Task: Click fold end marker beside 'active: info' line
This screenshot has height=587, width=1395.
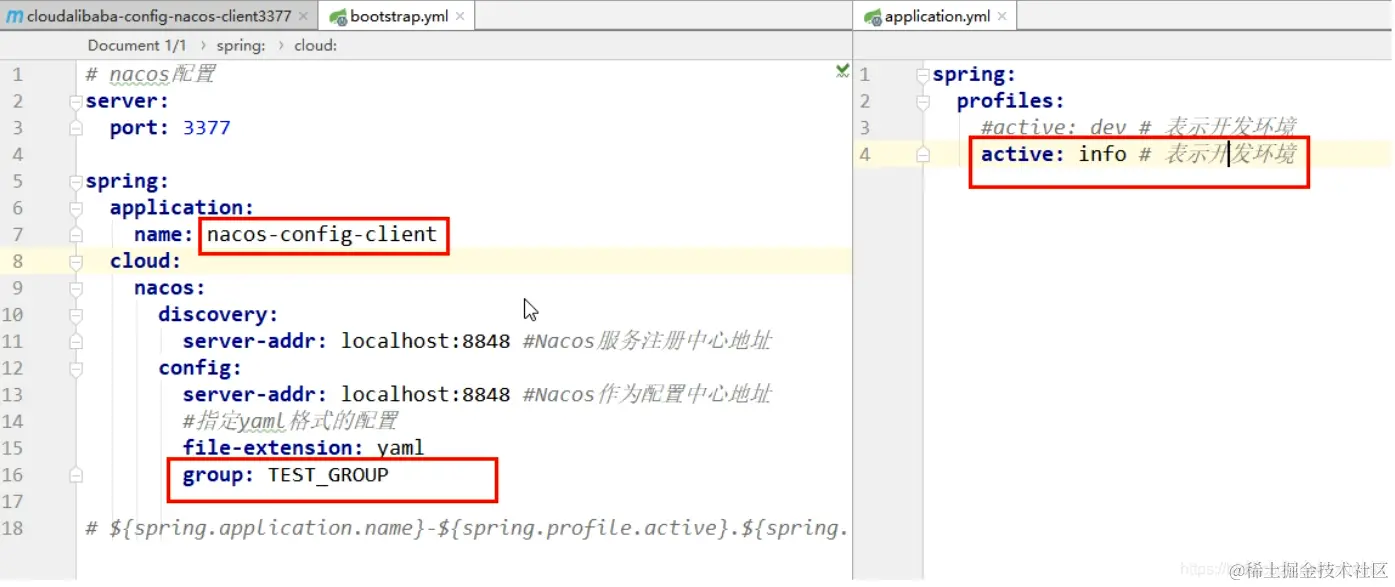Action: point(923,154)
